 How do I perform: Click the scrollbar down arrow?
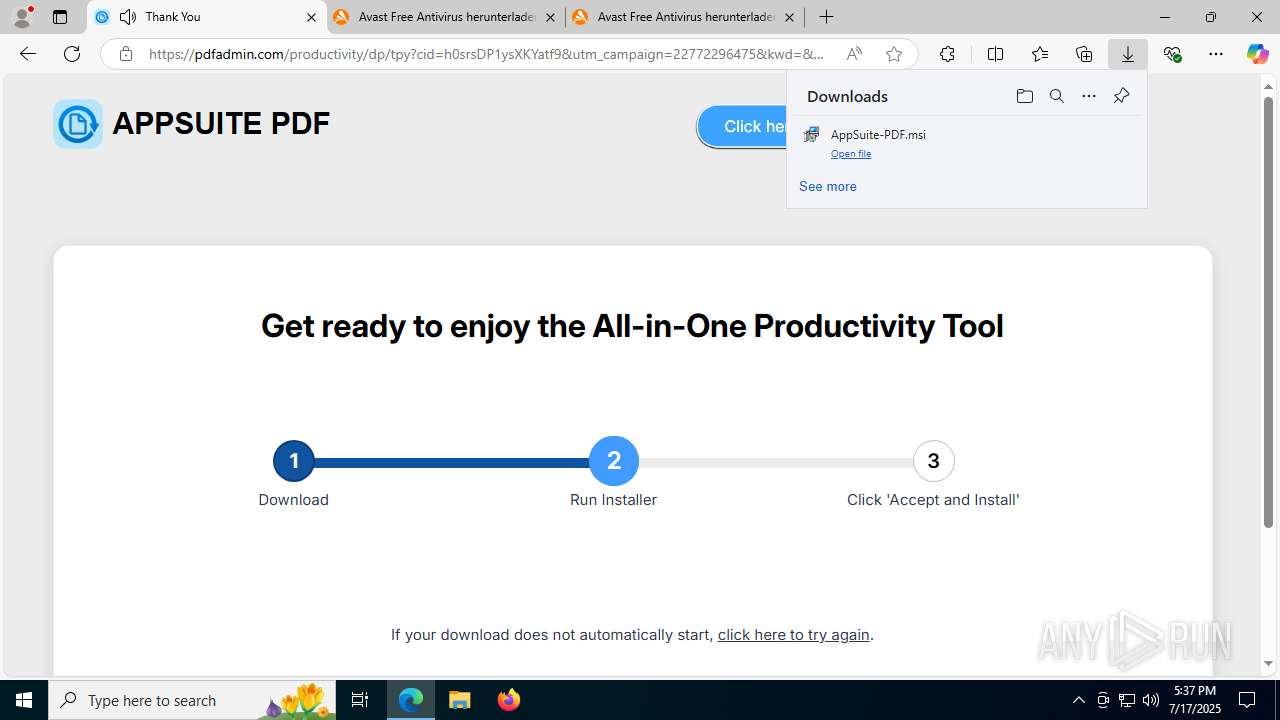tap(1269, 663)
